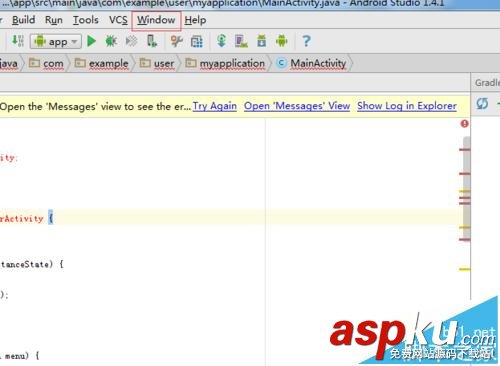The image size is (500, 366).
Task: Select the com breadcrumb folder
Action: coord(46,63)
